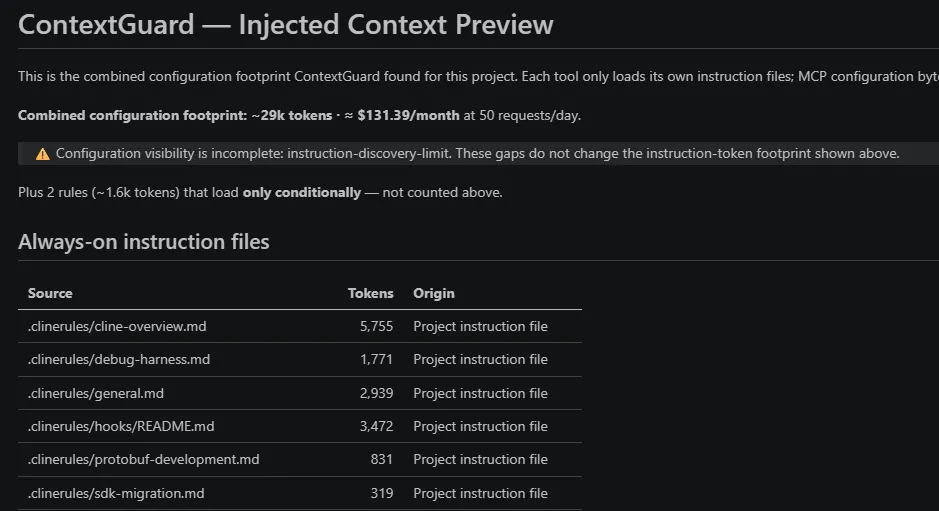Click the $131.39/month cost text
939x511 pixels.
[408, 115]
